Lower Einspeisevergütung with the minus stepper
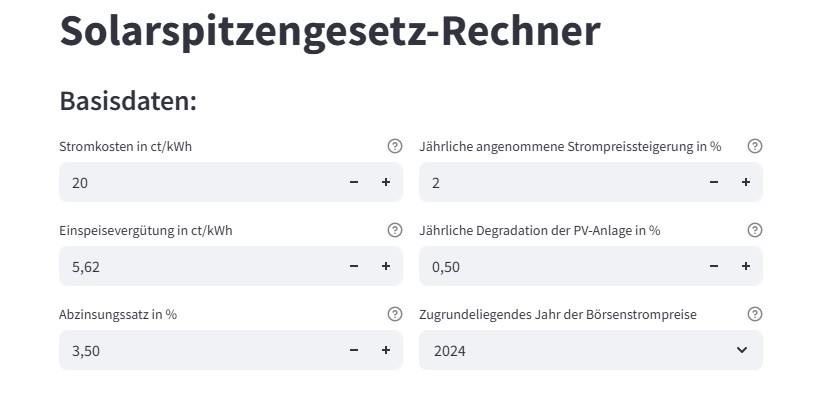840x395 pixels. pos(354,266)
